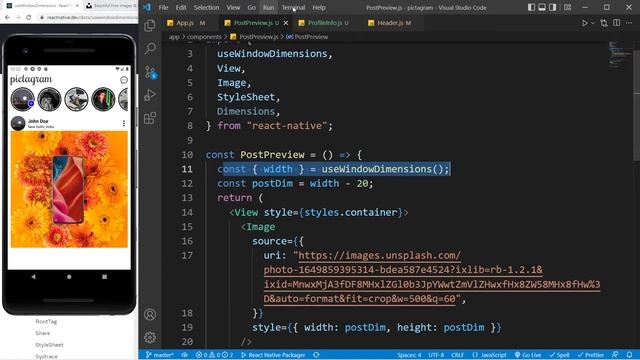This screenshot has width=640, height=360.
Task: Tap the Android home button in emulator
Action: click(69, 277)
